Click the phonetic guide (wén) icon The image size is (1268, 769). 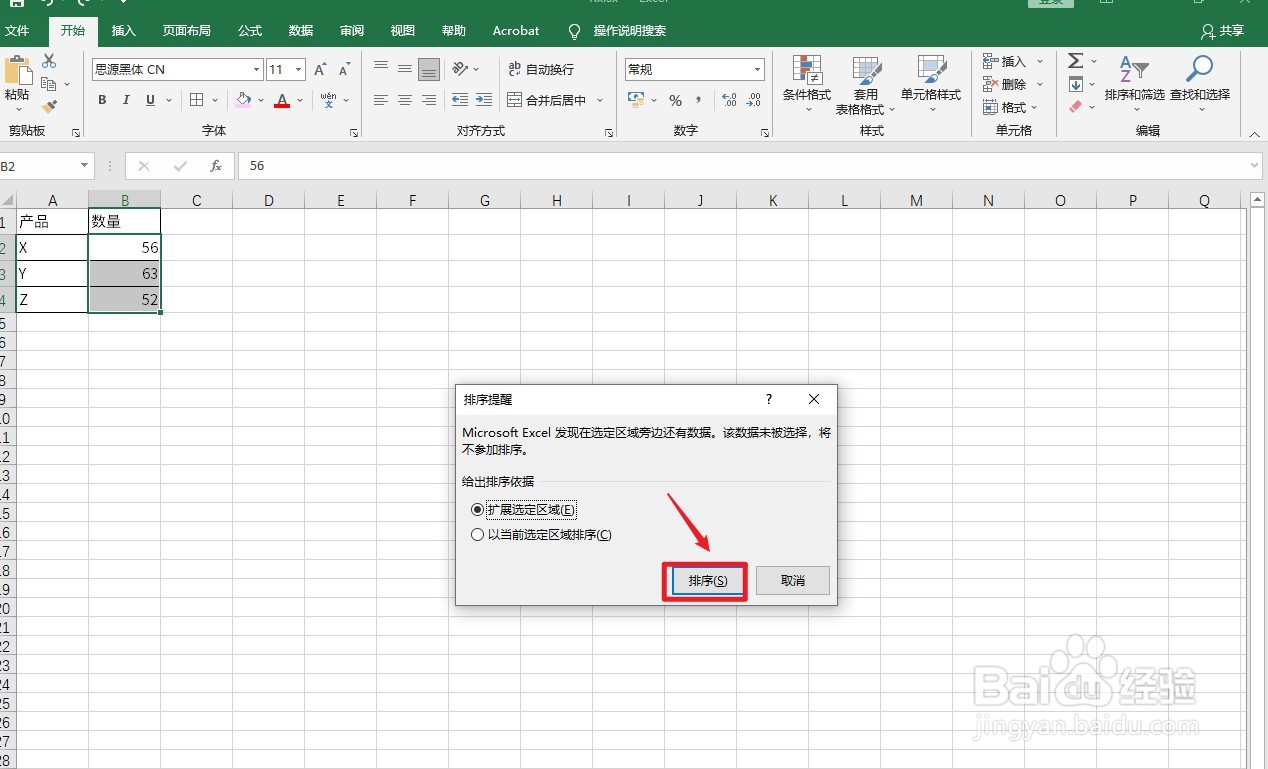click(328, 100)
